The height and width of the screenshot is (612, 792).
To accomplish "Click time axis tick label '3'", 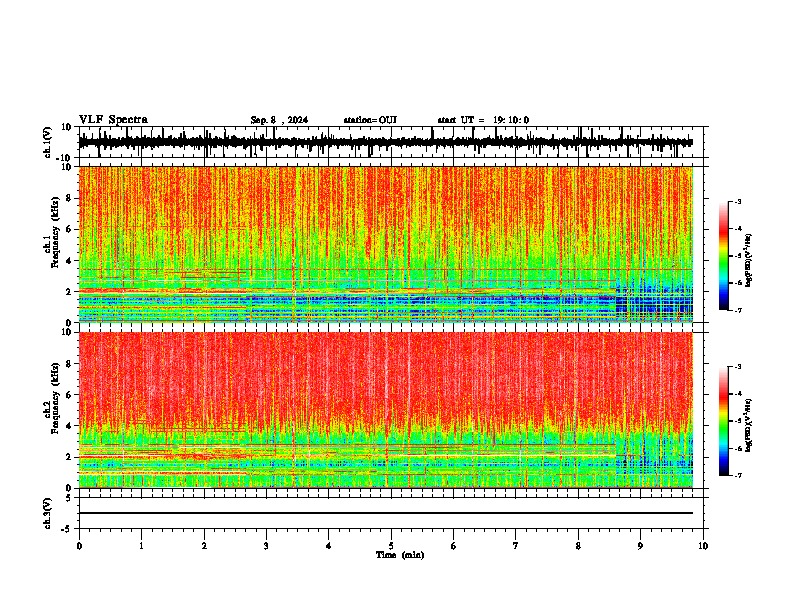I will [266, 546].
